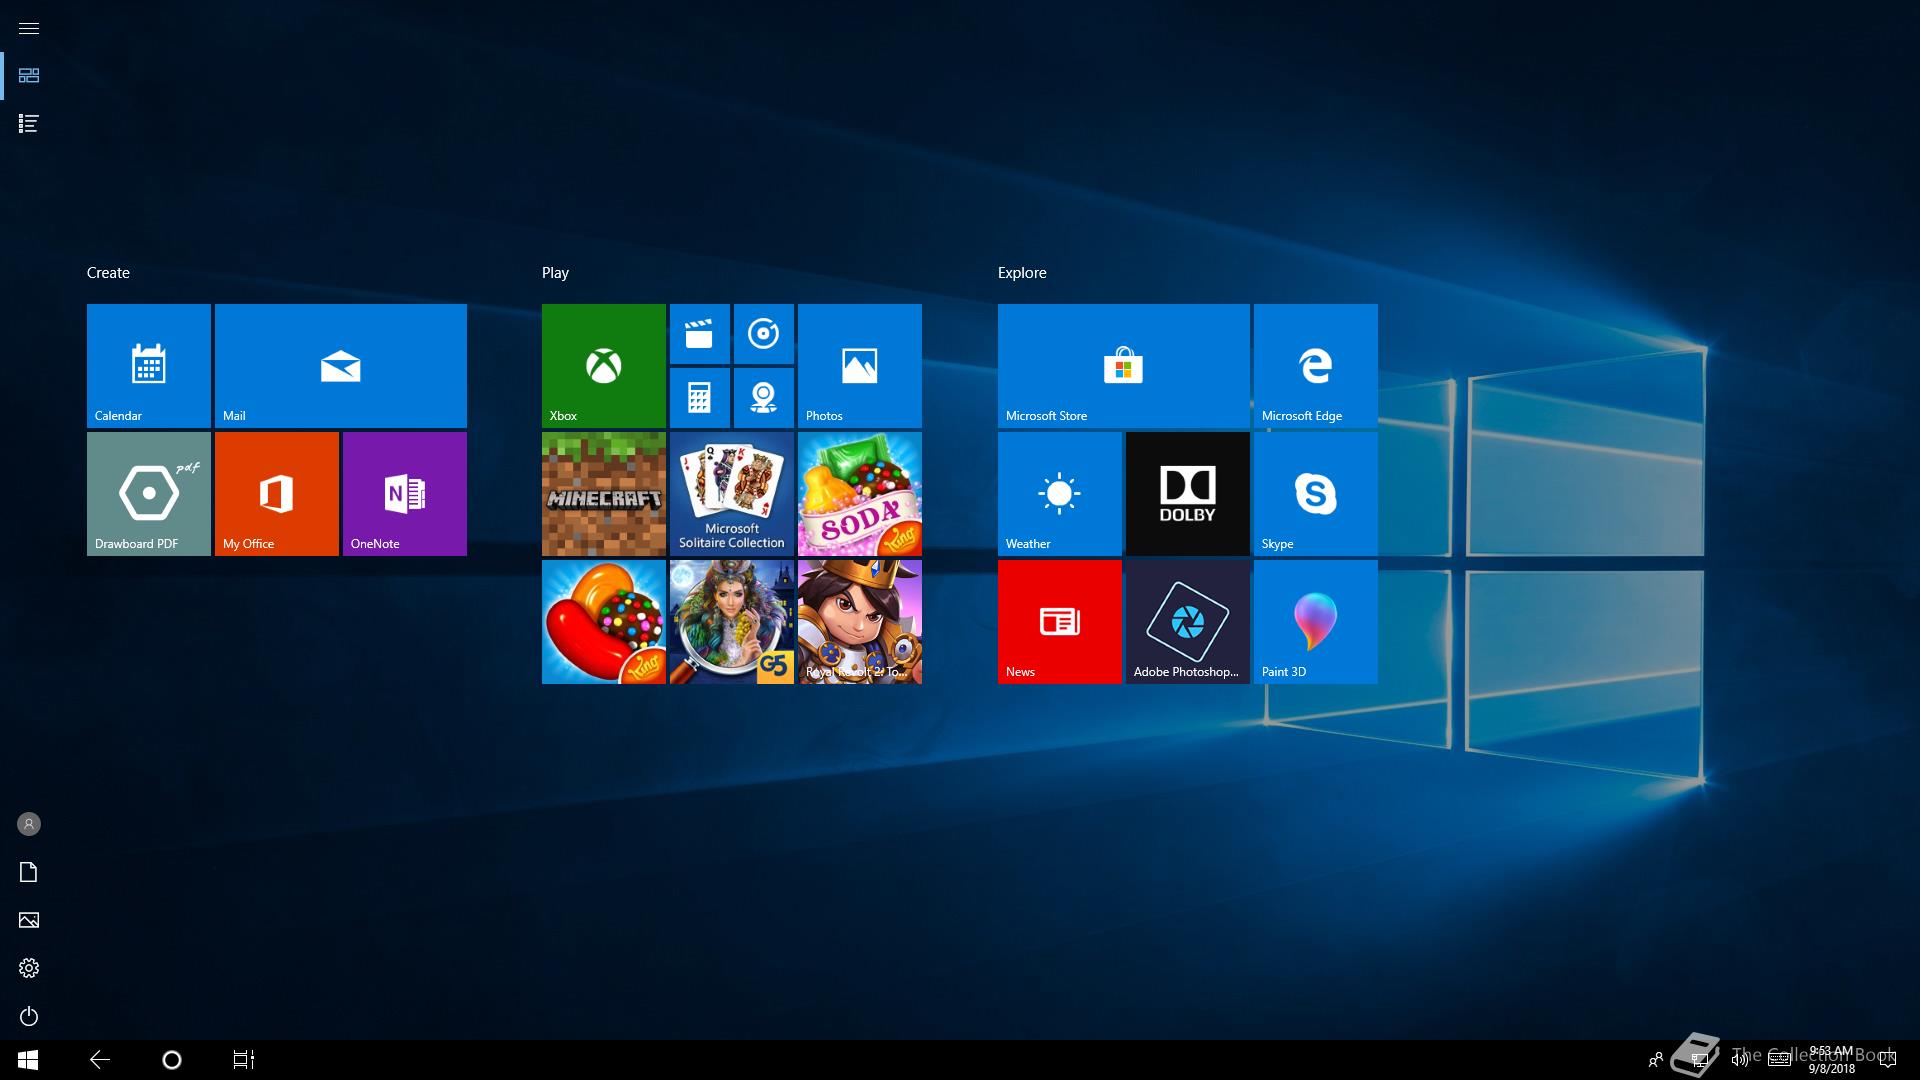This screenshot has height=1080, width=1920.
Task: Switch to All apps list view
Action: 29,124
